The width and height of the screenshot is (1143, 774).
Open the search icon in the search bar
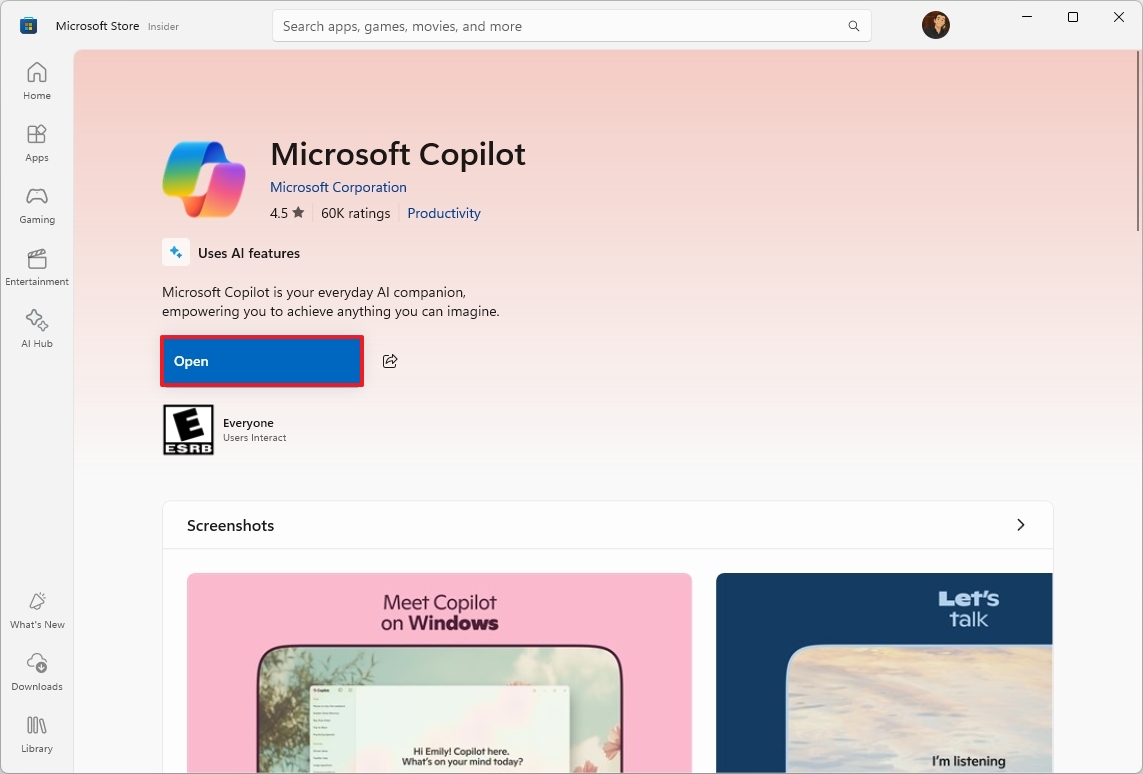852,25
